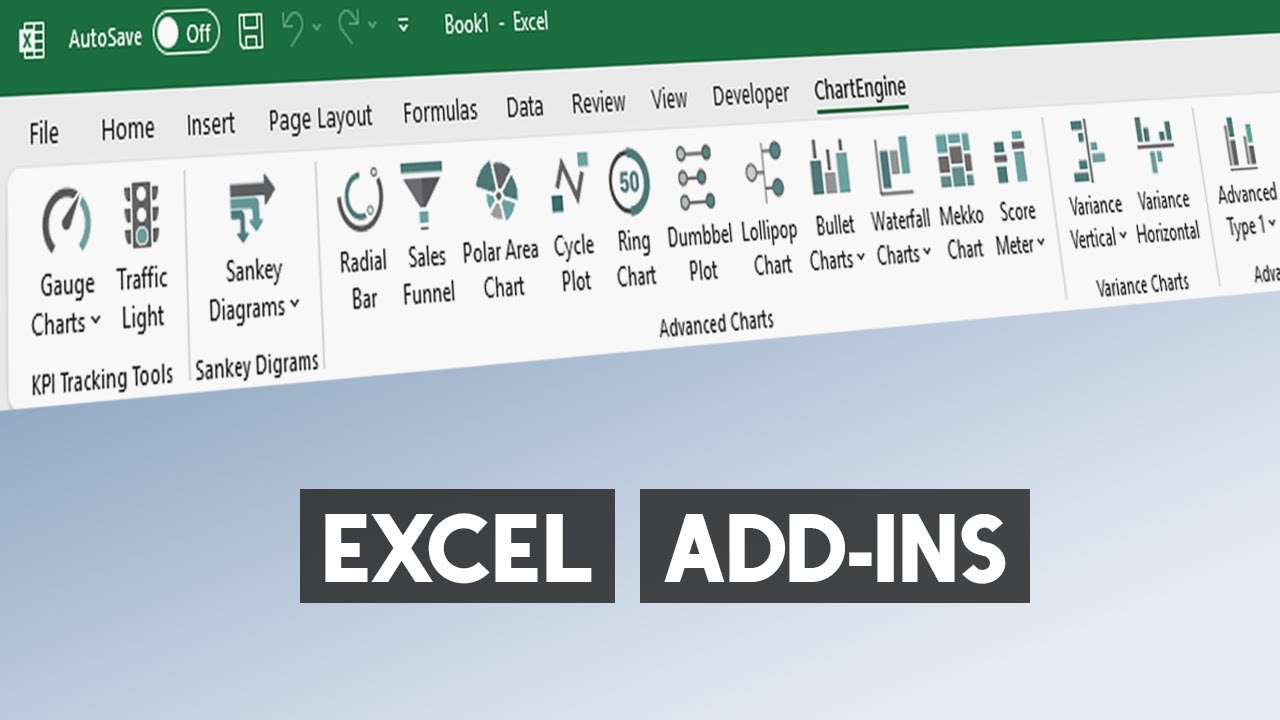The width and height of the screenshot is (1280, 720).
Task: Switch to the Review tab
Action: 598,103
